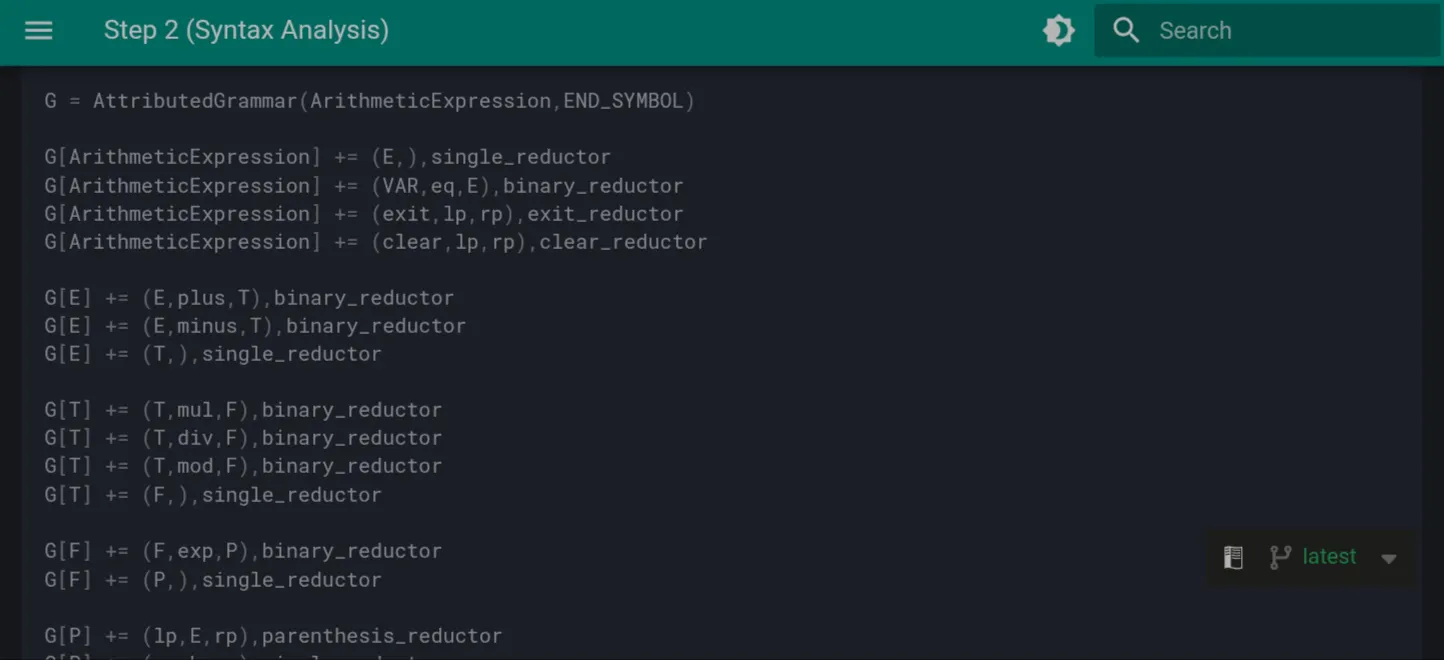1444x660 pixels.
Task: Open the hamburger navigation menu
Action: pos(38,30)
